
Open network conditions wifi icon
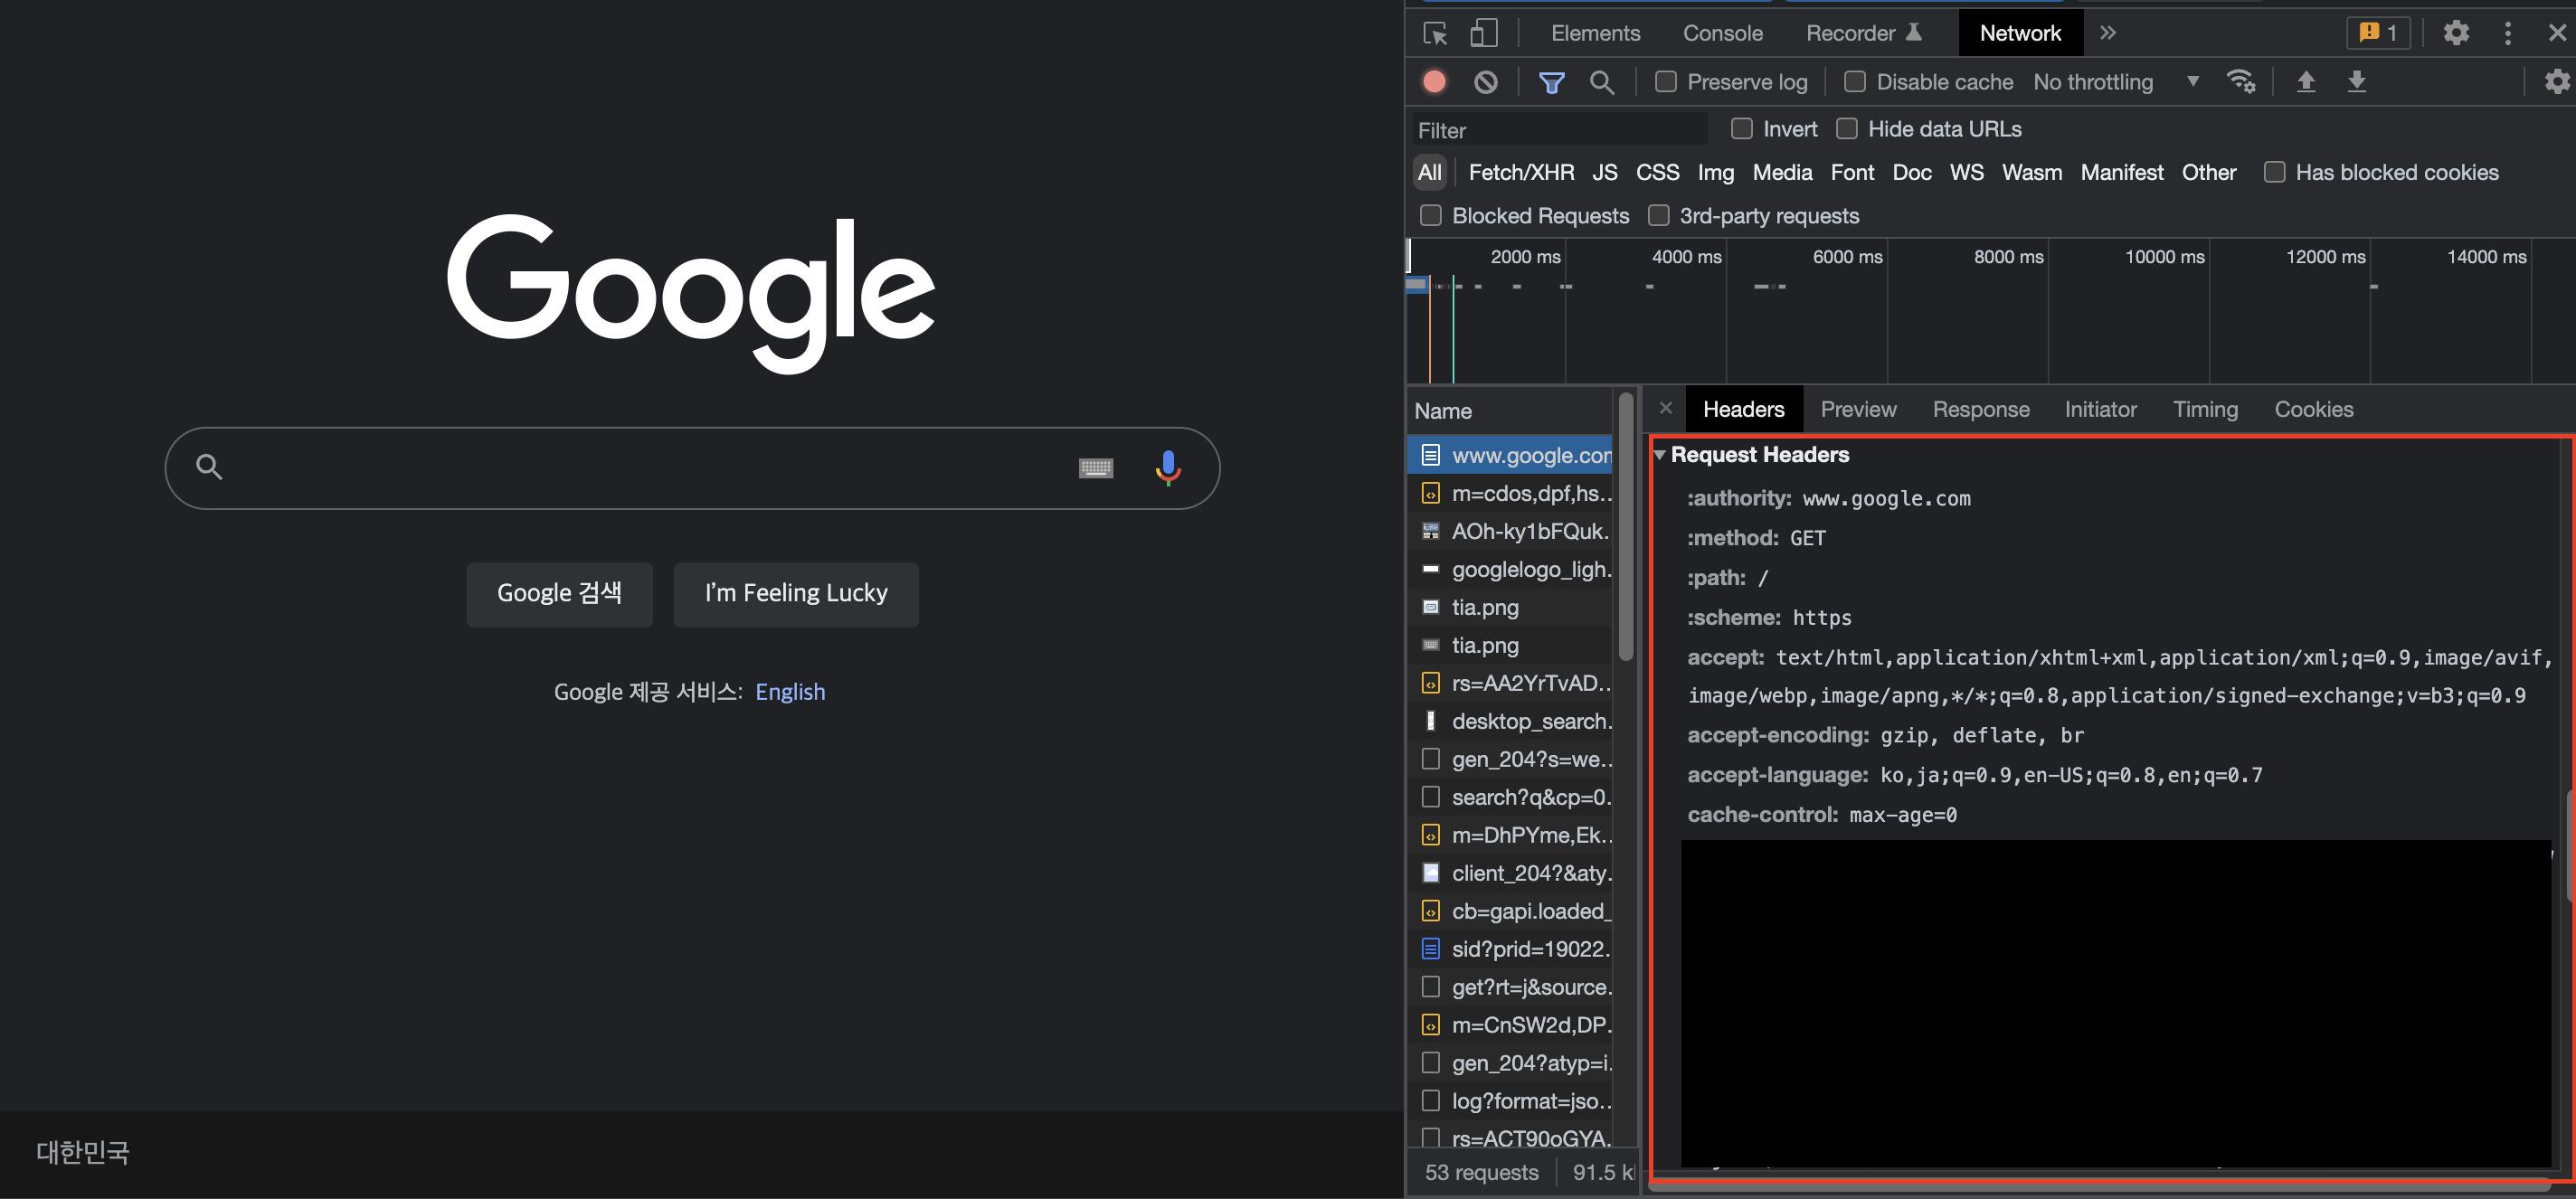pos(2241,82)
